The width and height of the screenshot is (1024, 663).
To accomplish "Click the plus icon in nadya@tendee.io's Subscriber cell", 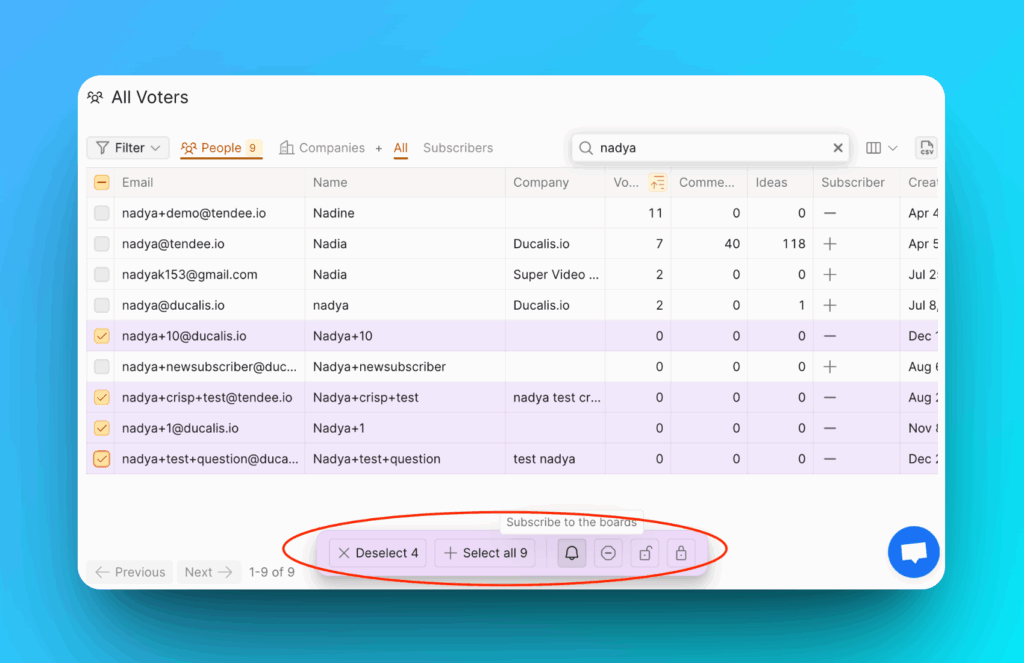I will 830,244.
